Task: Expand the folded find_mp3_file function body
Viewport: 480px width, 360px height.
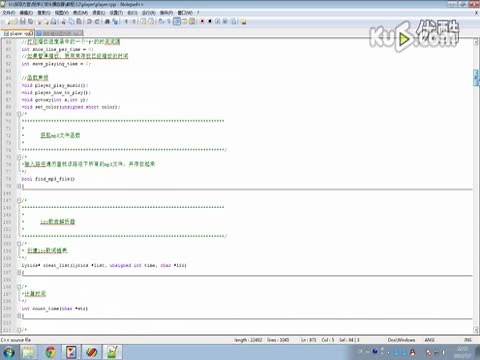Action: (x=19, y=186)
